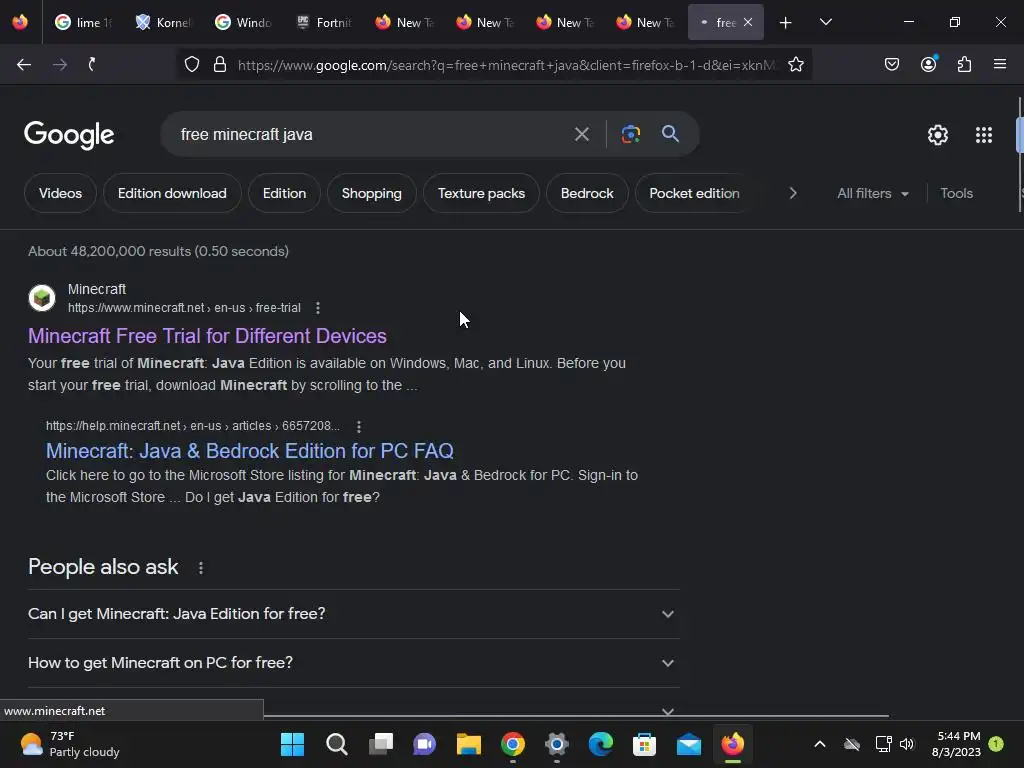1024x768 pixels.
Task: Launch Google Chrome from taskbar
Action: coord(513,744)
